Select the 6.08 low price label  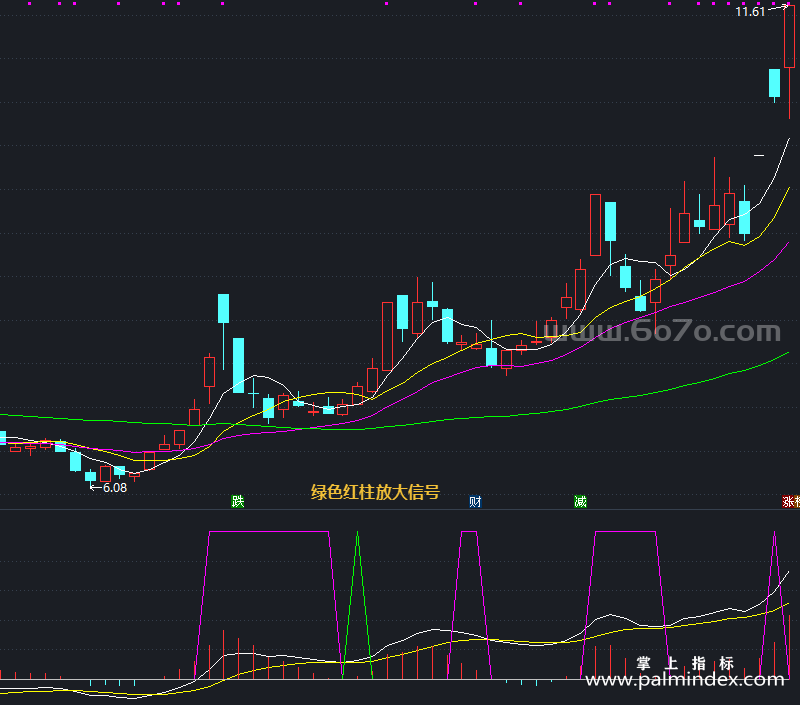(x=115, y=488)
